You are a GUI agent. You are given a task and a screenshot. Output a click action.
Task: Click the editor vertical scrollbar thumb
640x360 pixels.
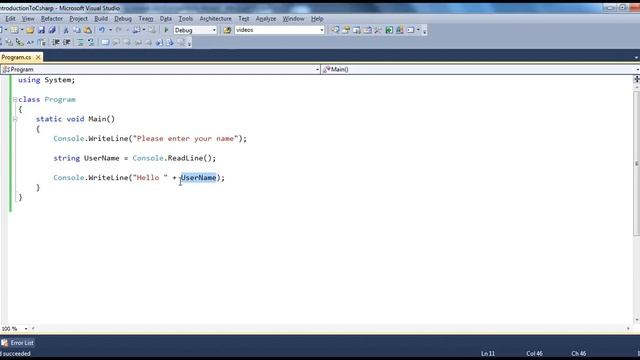[636, 163]
